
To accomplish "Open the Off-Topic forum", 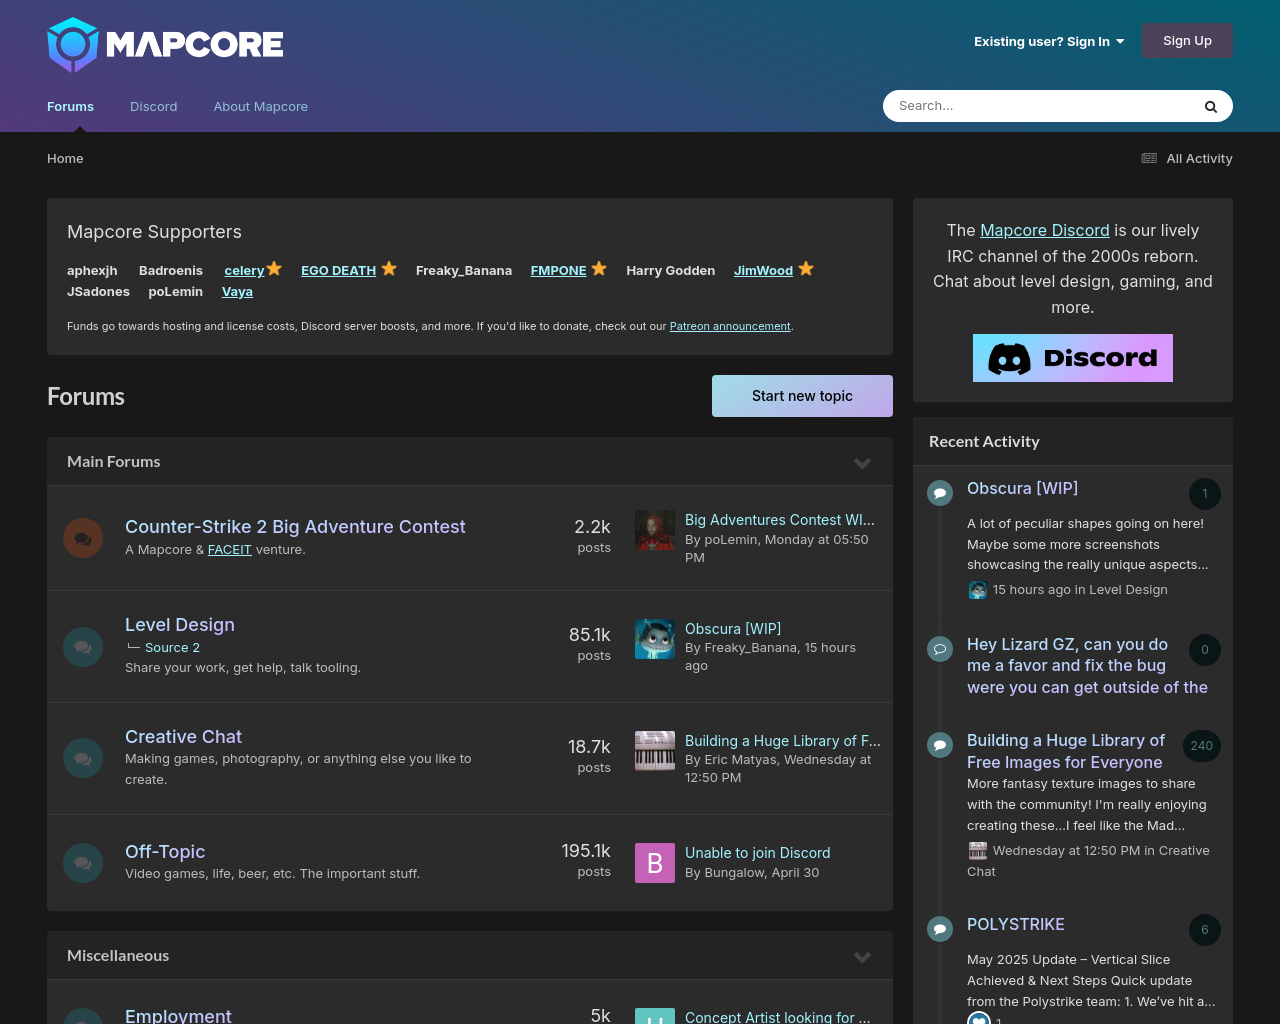I will (x=165, y=852).
